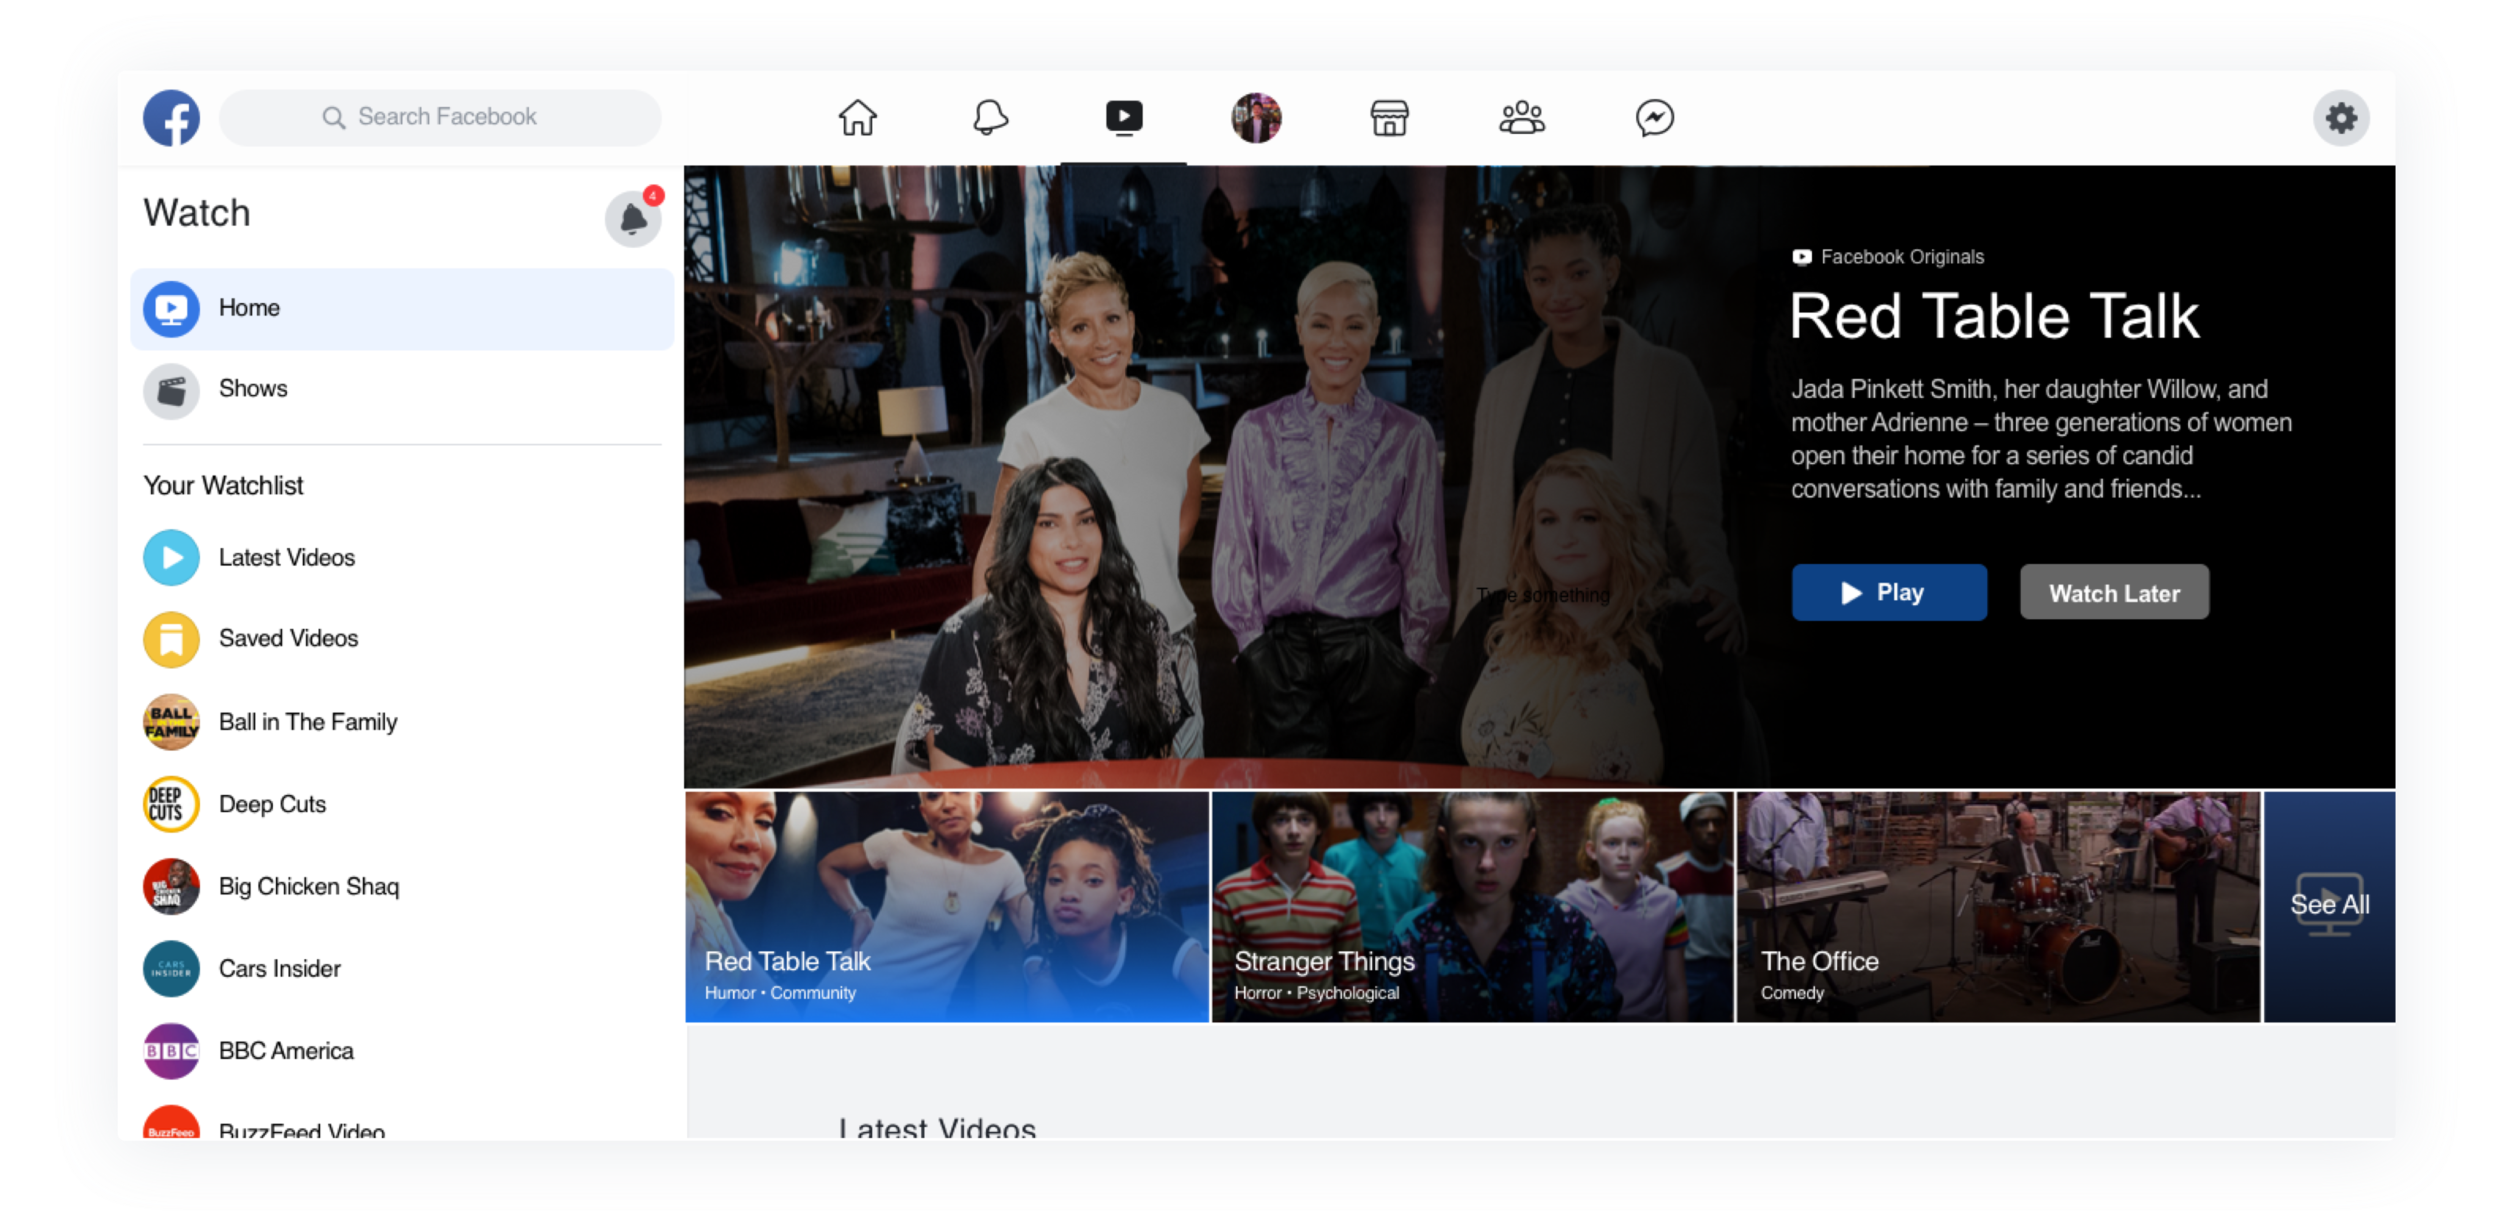
Task: Click the Big Chicken Shaq logo icon
Action: [x=171, y=886]
